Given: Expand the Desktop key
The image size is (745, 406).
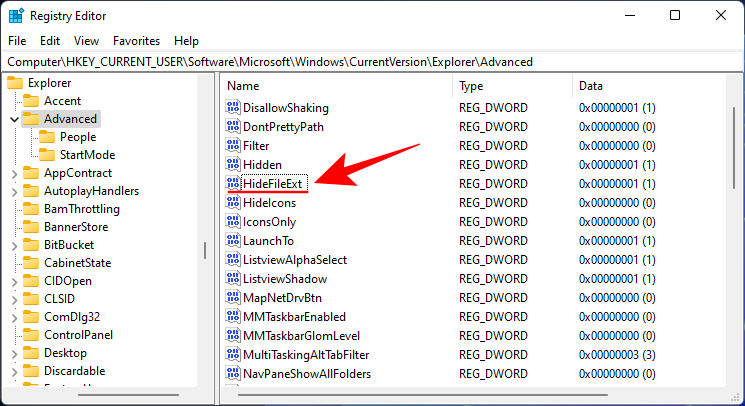Looking at the screenshot, I should (14, 354).
